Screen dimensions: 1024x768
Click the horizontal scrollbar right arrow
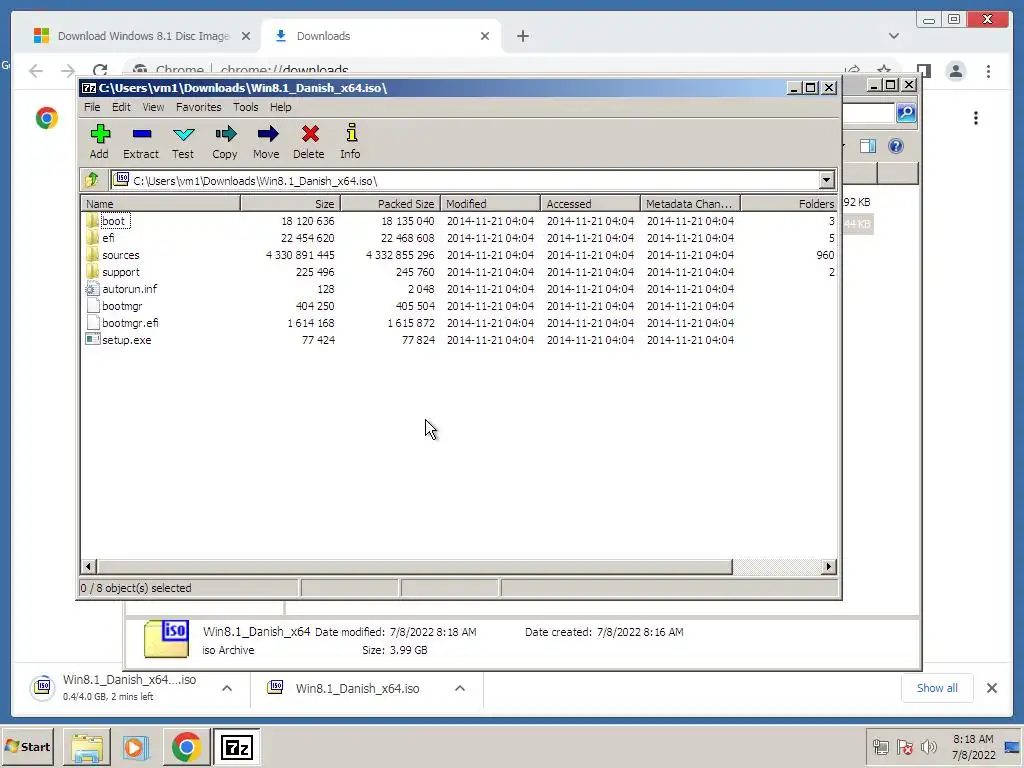tap(829, 567)
